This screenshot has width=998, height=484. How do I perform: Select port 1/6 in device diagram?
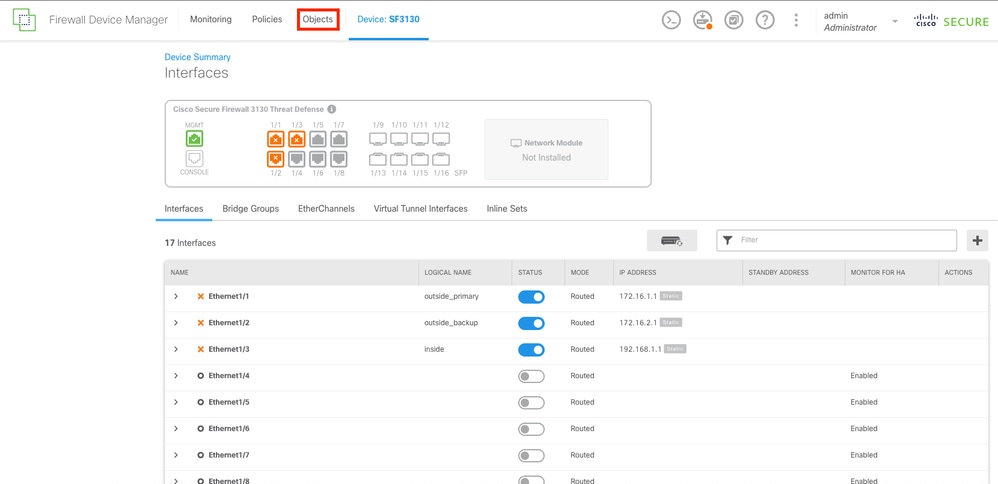coord(318,158)
